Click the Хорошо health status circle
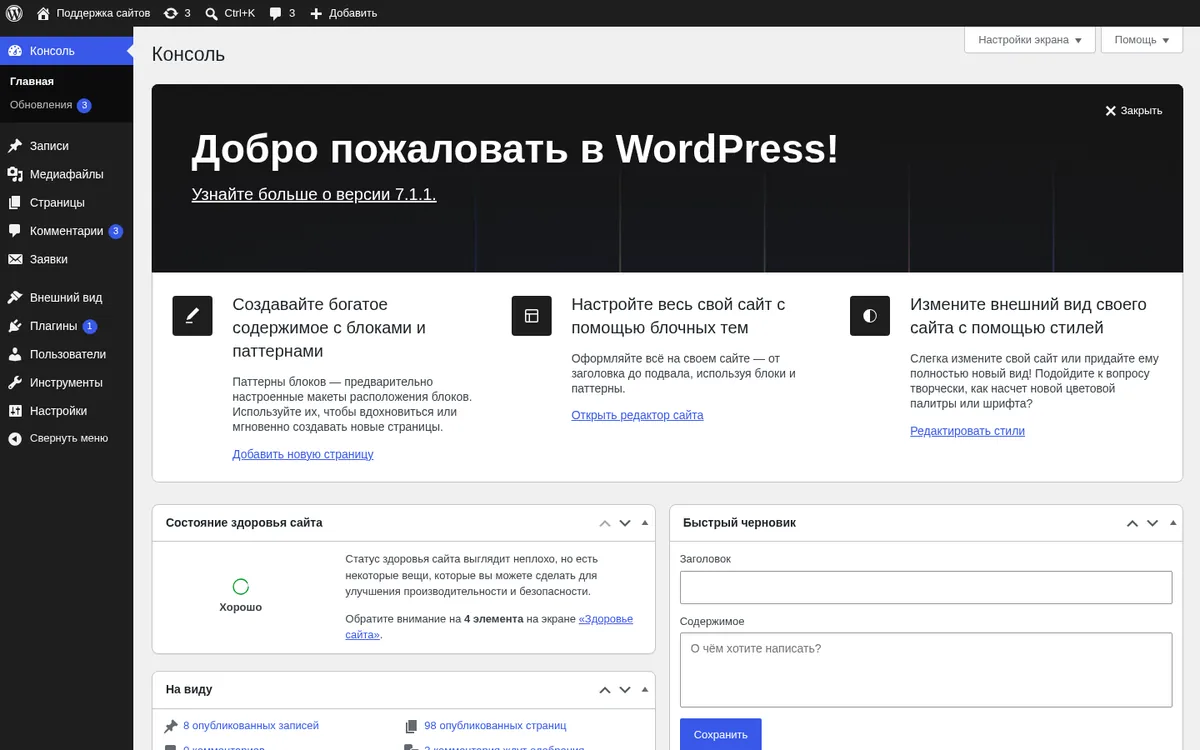Image resolution: width=1200 pixels, height=750 pixels. click(x=240, y=587)
